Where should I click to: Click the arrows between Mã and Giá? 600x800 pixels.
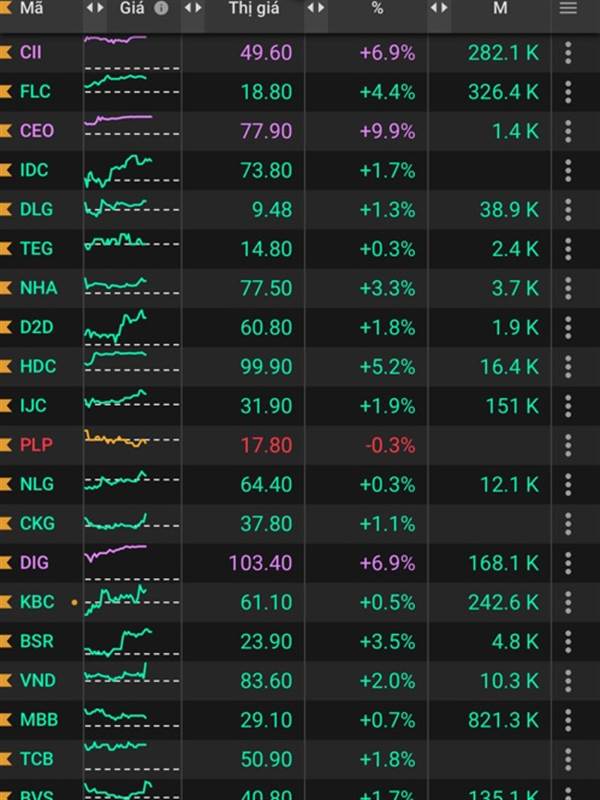click(x=95, y=8)
